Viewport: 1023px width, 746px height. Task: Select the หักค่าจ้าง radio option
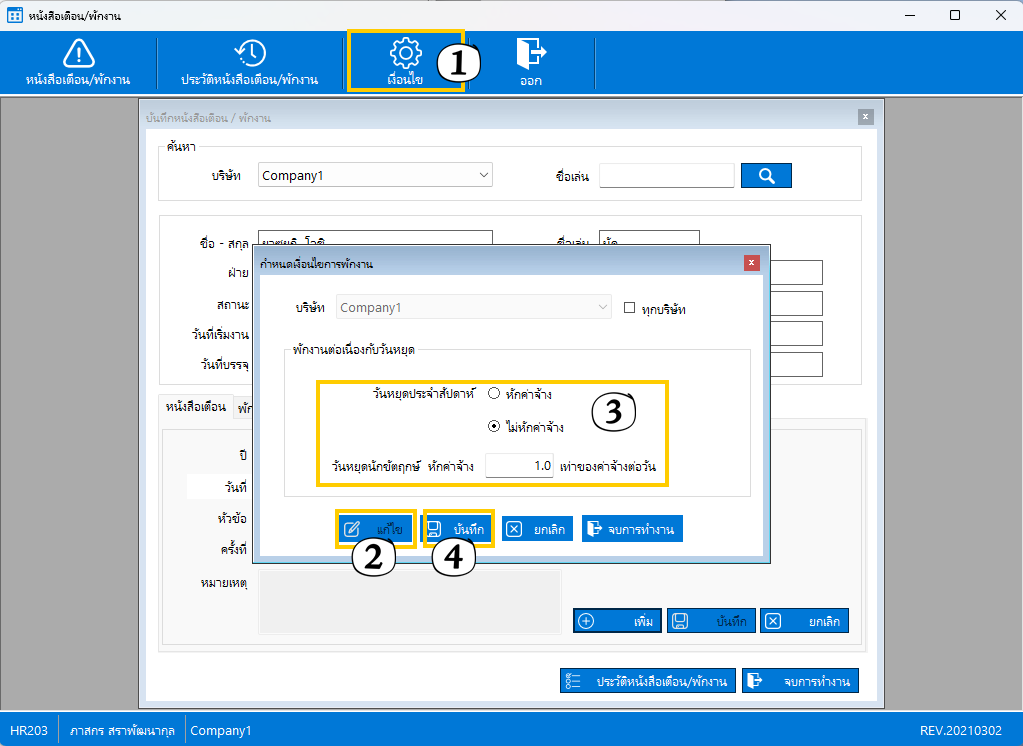tap(494, 394)
